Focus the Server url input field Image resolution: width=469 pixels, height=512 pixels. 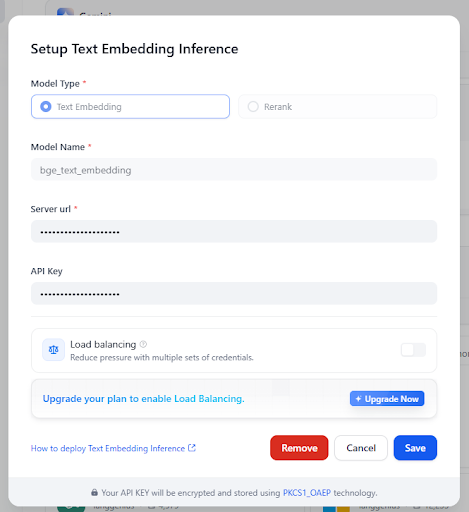(234, 231)
